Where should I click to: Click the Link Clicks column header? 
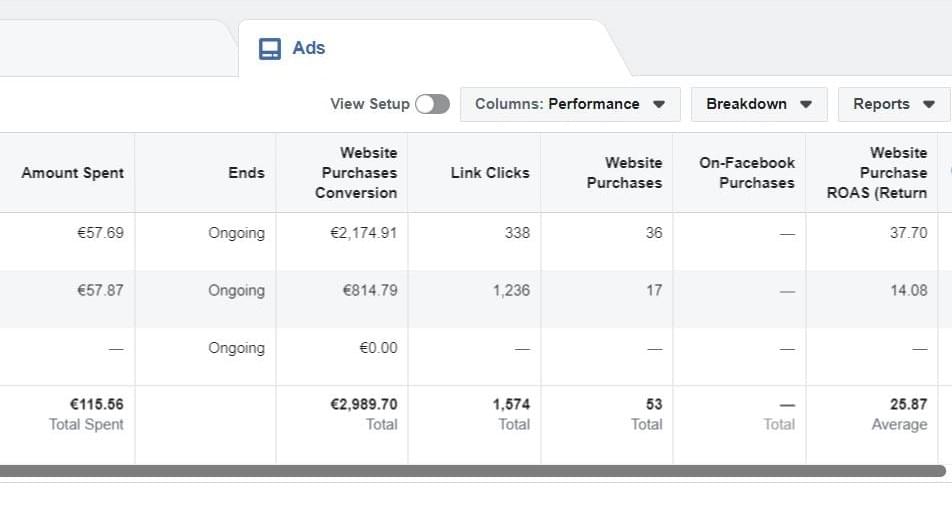coord(490,173)
